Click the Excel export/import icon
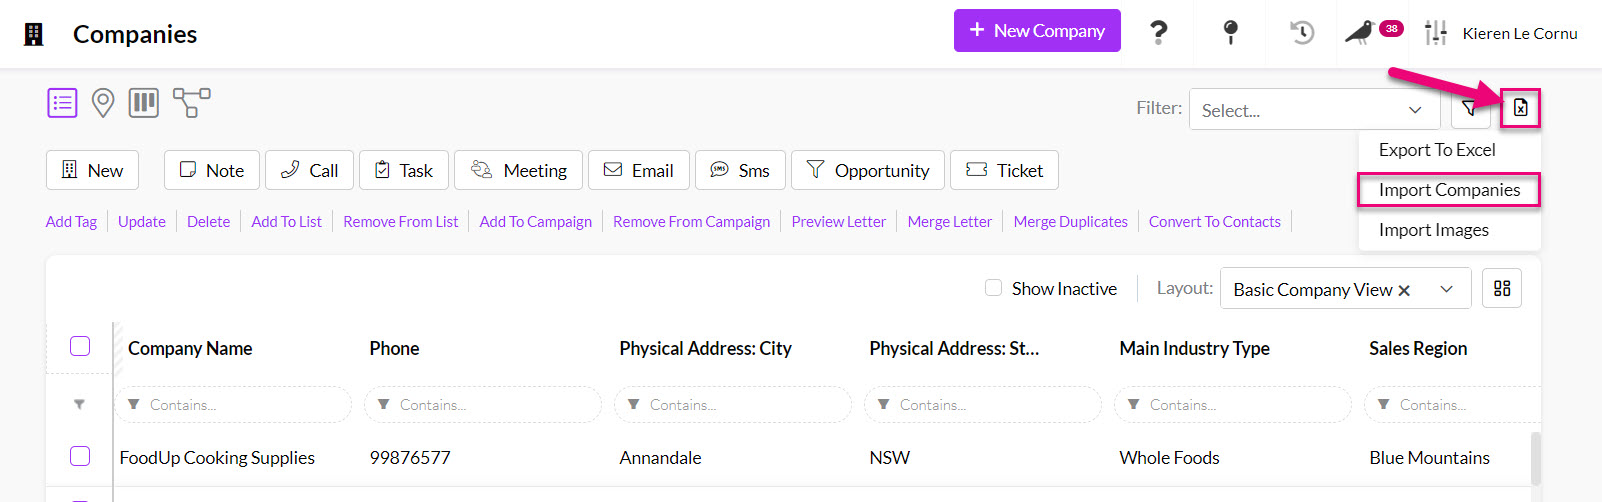The image size is (1602, 502). tap(1520, 108)
